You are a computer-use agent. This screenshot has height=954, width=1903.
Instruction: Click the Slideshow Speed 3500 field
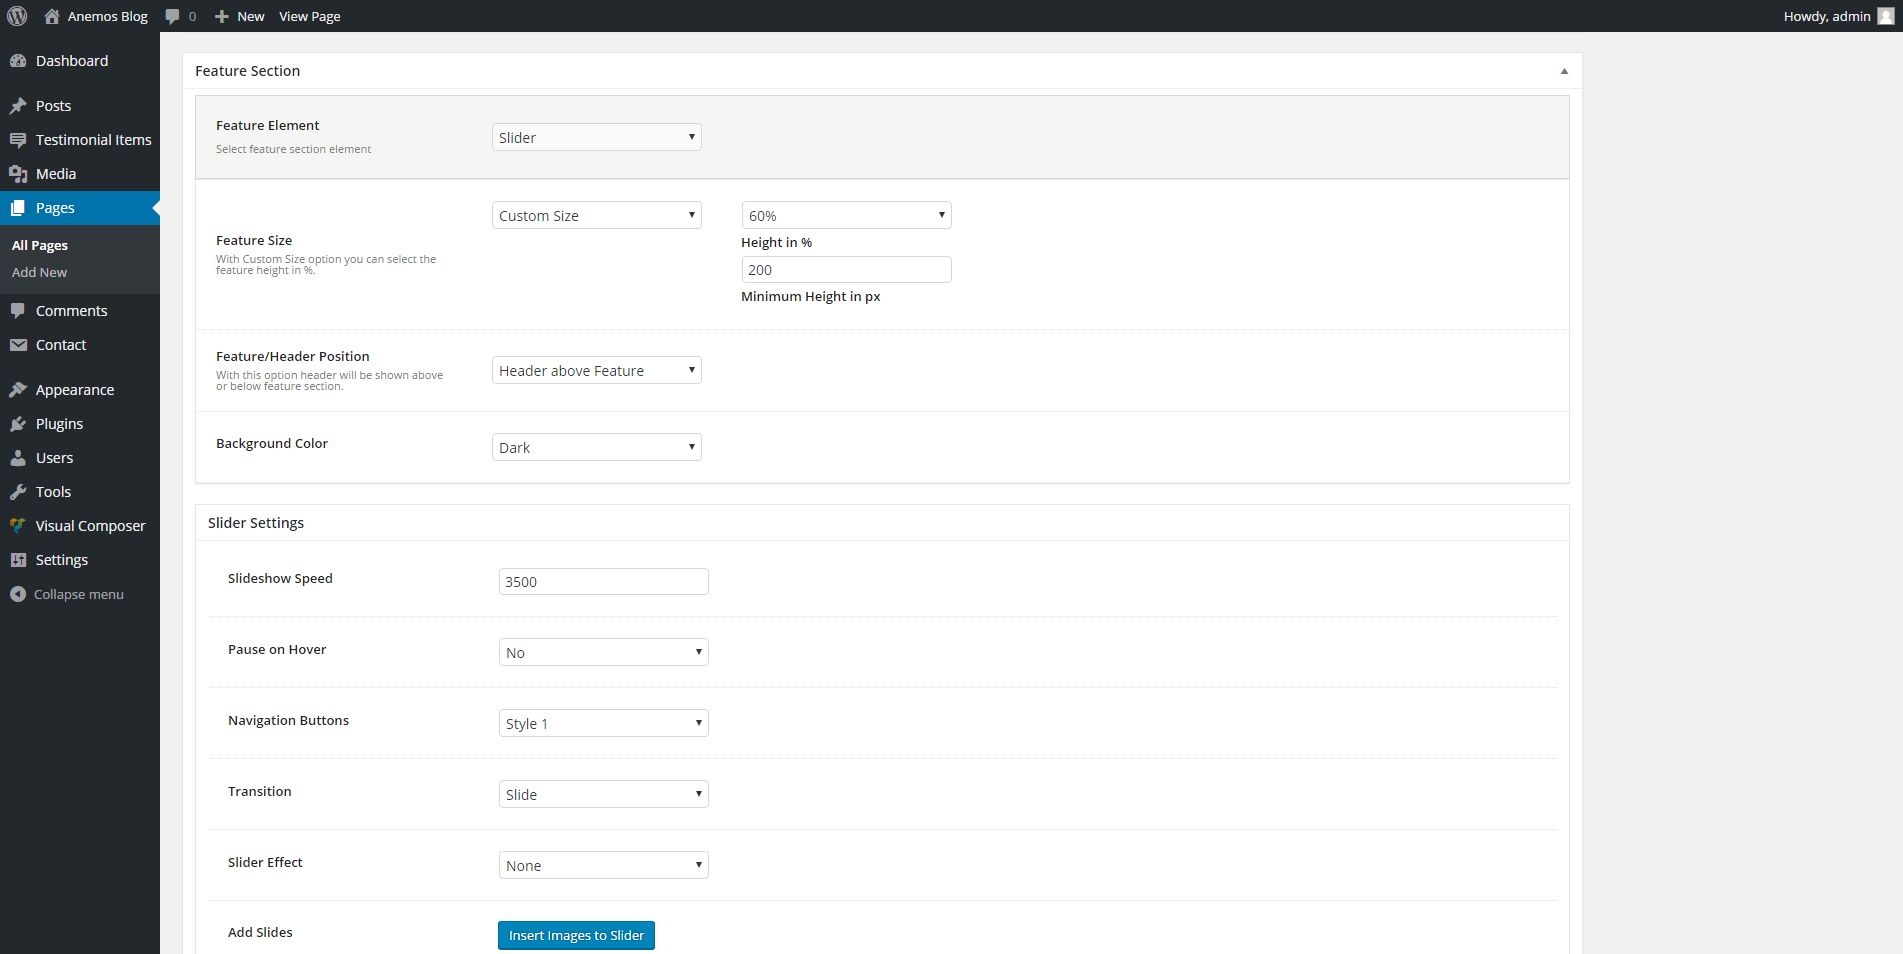click(604, 581)
